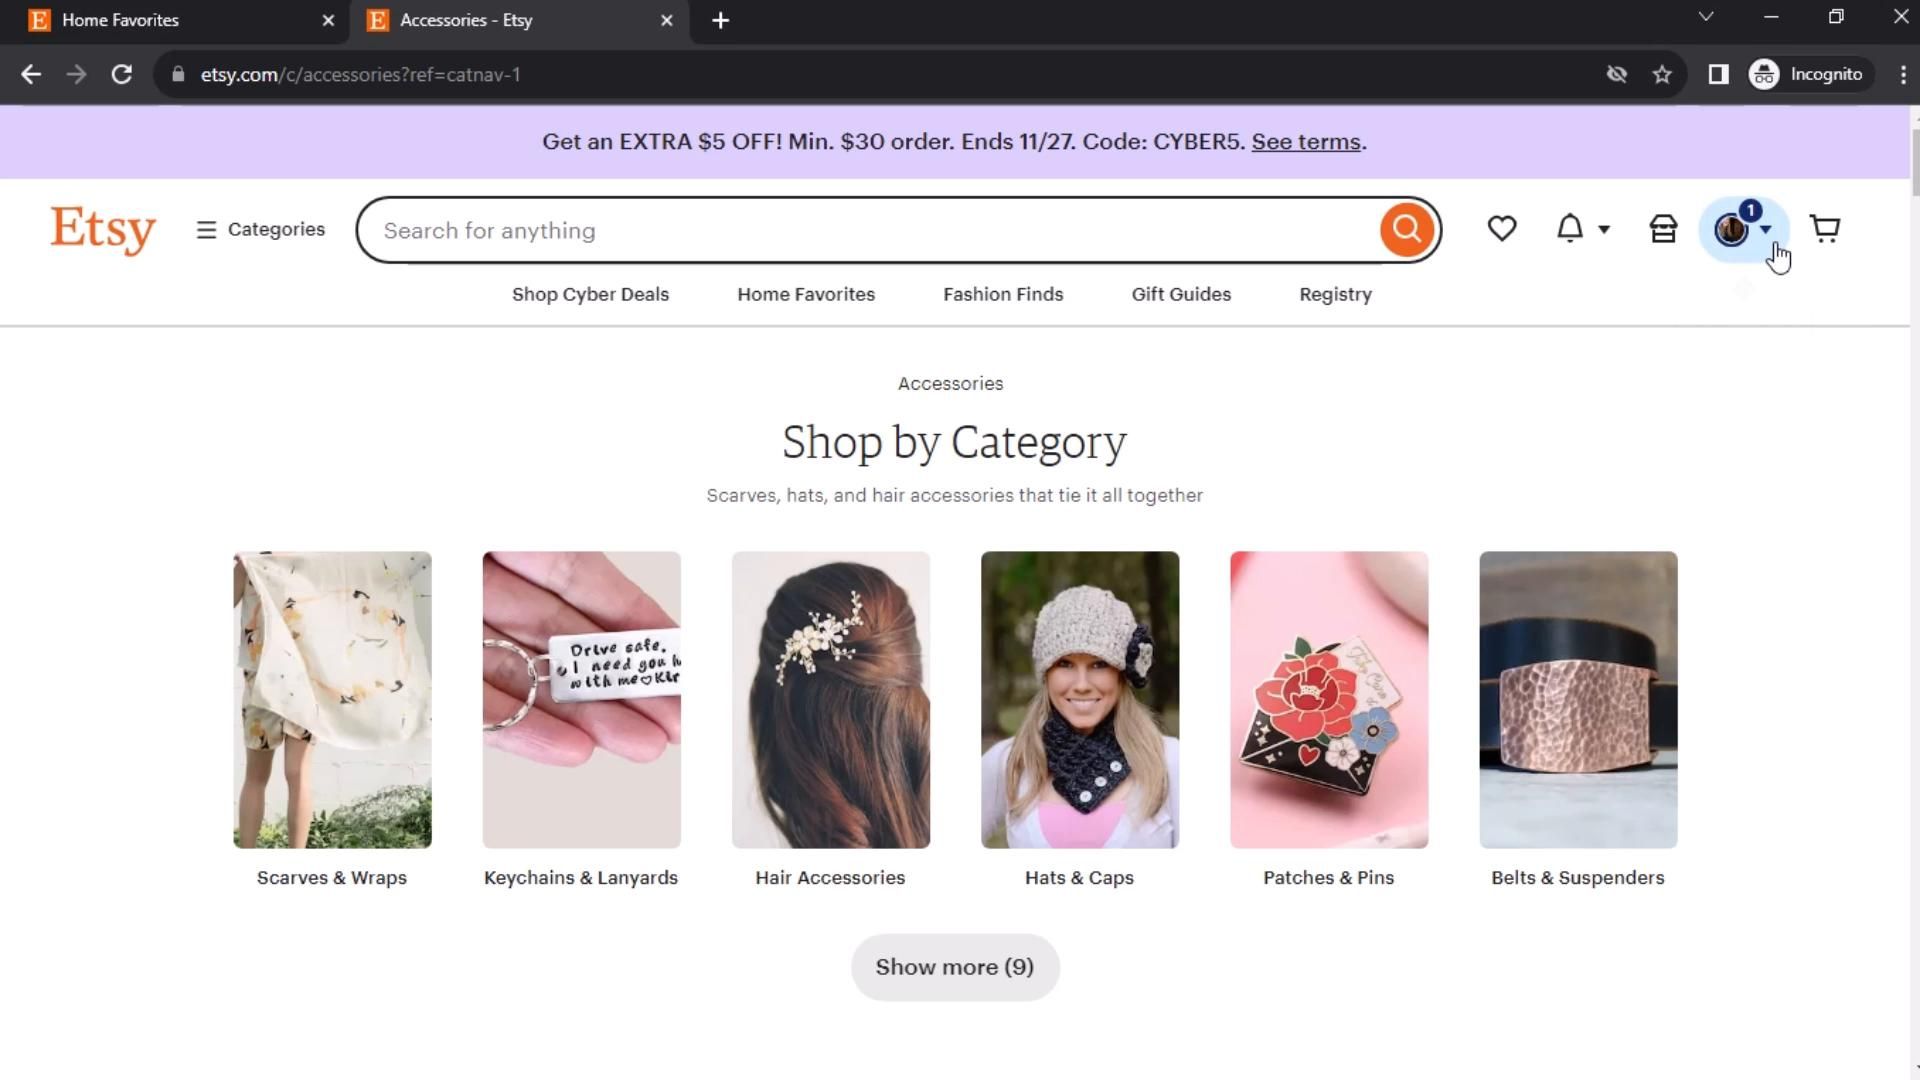Expand Show more (9) categories
The width and height of the screenshot is (1920, 1080).
pos(954,967)
